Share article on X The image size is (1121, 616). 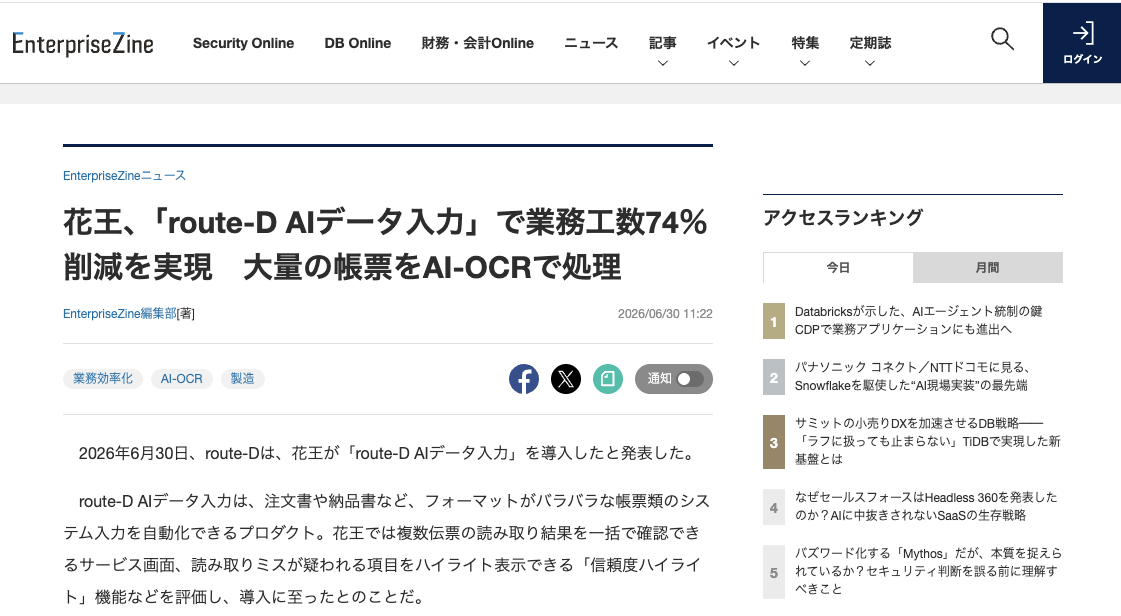click(566, 379)
